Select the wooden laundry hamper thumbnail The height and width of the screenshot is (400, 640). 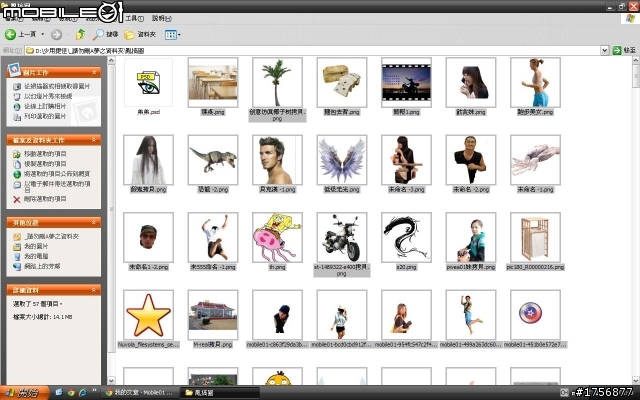point(535,238)
